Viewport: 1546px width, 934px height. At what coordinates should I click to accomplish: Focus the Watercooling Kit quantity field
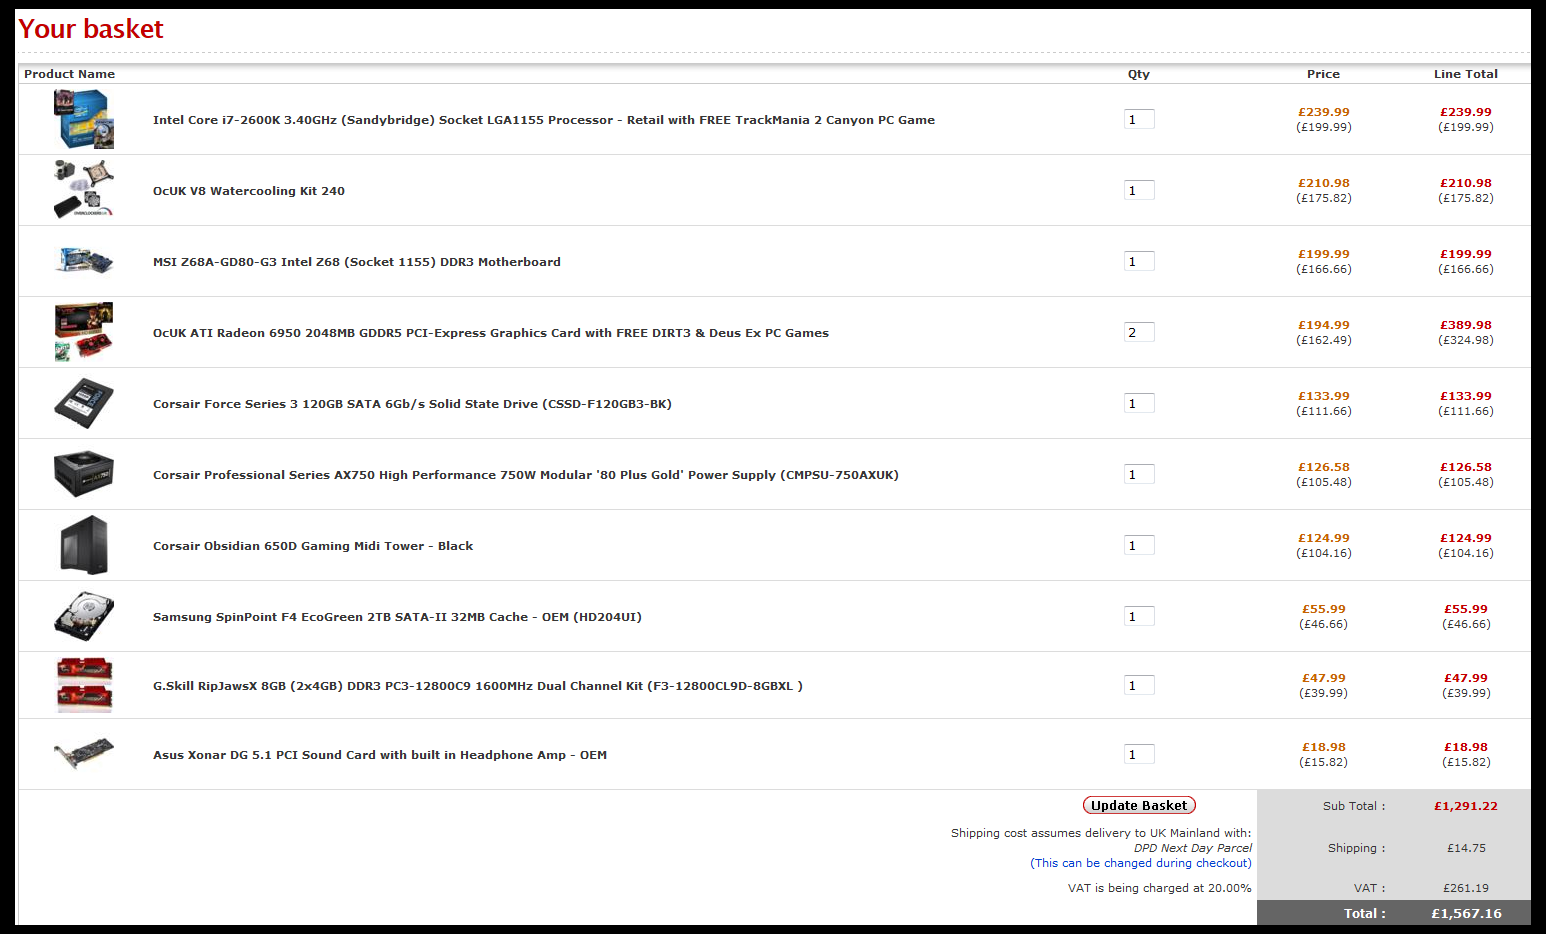click(1139, 190)
